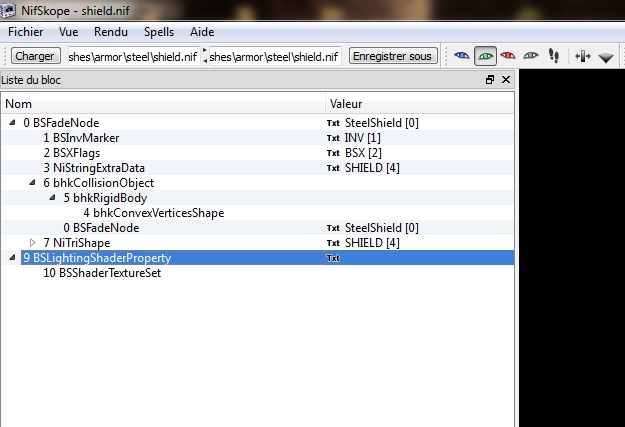Click the Txt icon beside INV [1]
Image resolution: width=625 pixels, height=427 pixels.
point(333,138)
